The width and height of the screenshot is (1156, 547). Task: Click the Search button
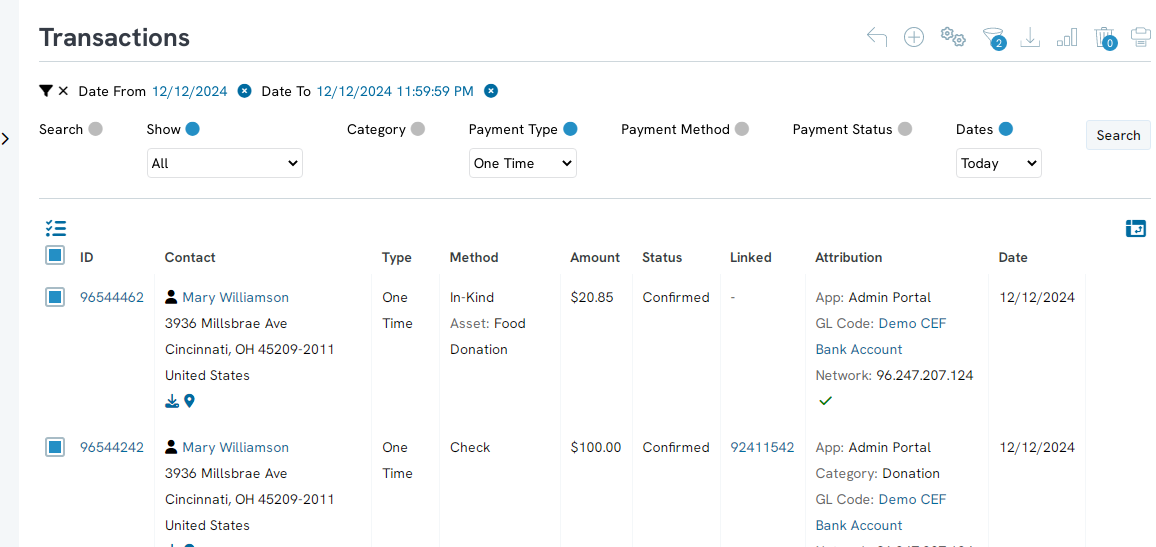tap(1117, 135)
